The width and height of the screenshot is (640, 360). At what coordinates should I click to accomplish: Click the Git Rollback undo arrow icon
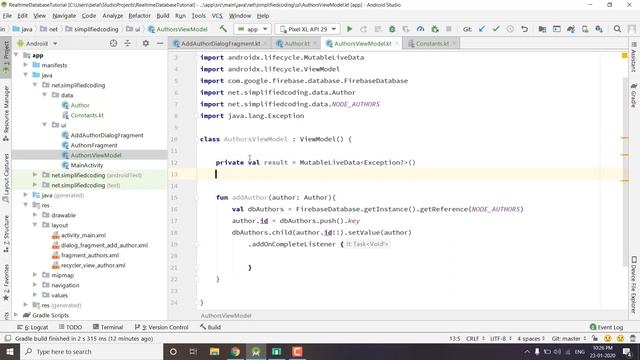524,29
